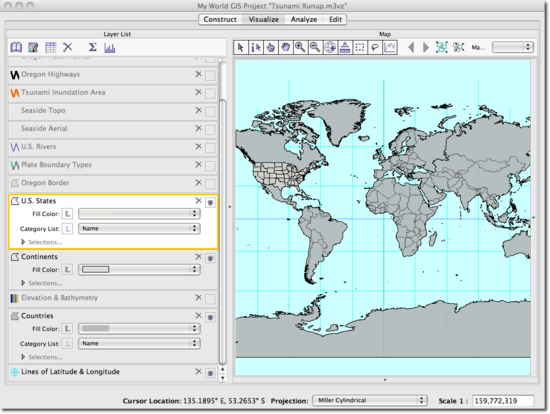Open the Projection Miller Cylindrical dropdown
Image resolution: width=550 pixels, height=414 pixels.
coord(370,400)
